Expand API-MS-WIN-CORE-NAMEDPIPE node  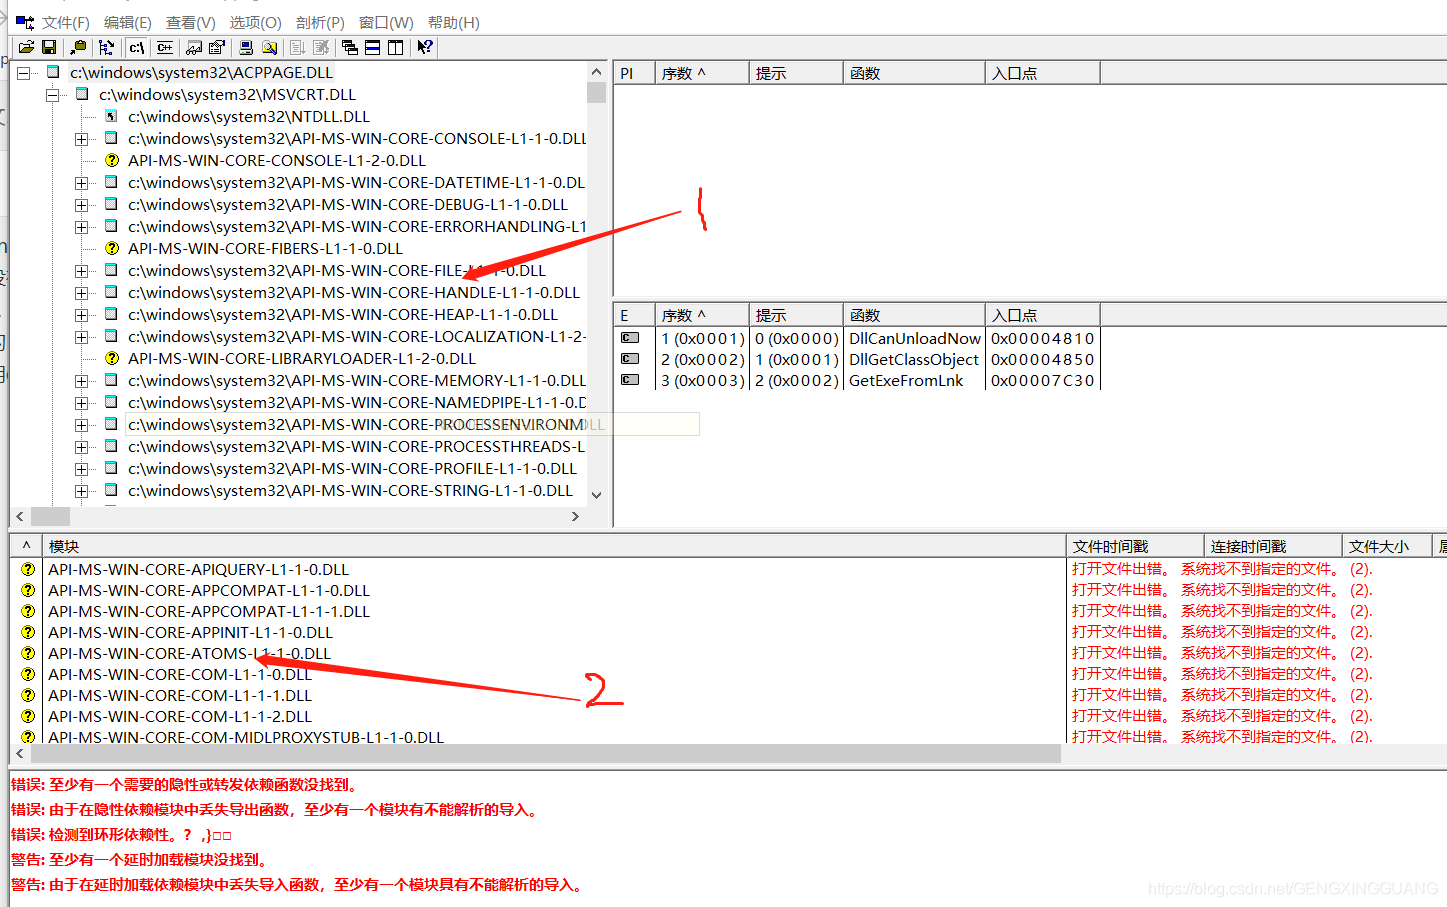(x=81, y=403)
